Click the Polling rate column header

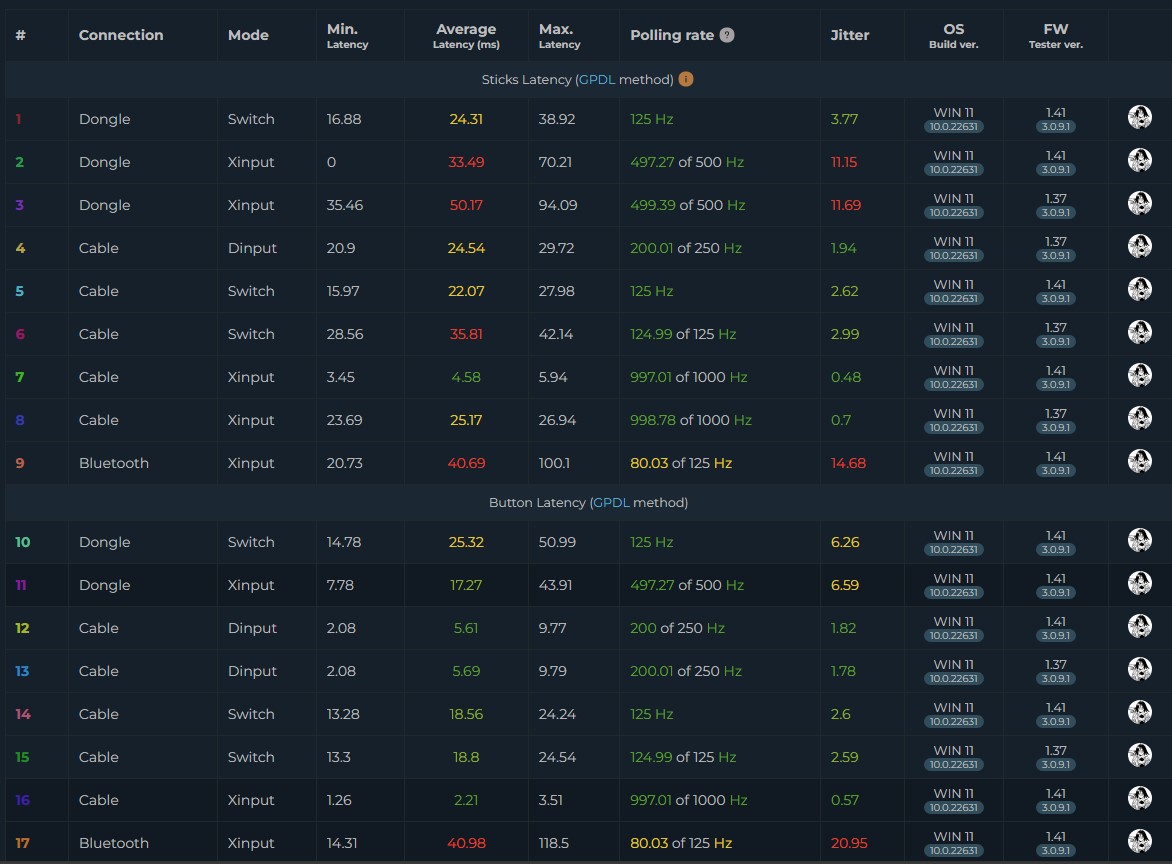(x=672, y=35)
